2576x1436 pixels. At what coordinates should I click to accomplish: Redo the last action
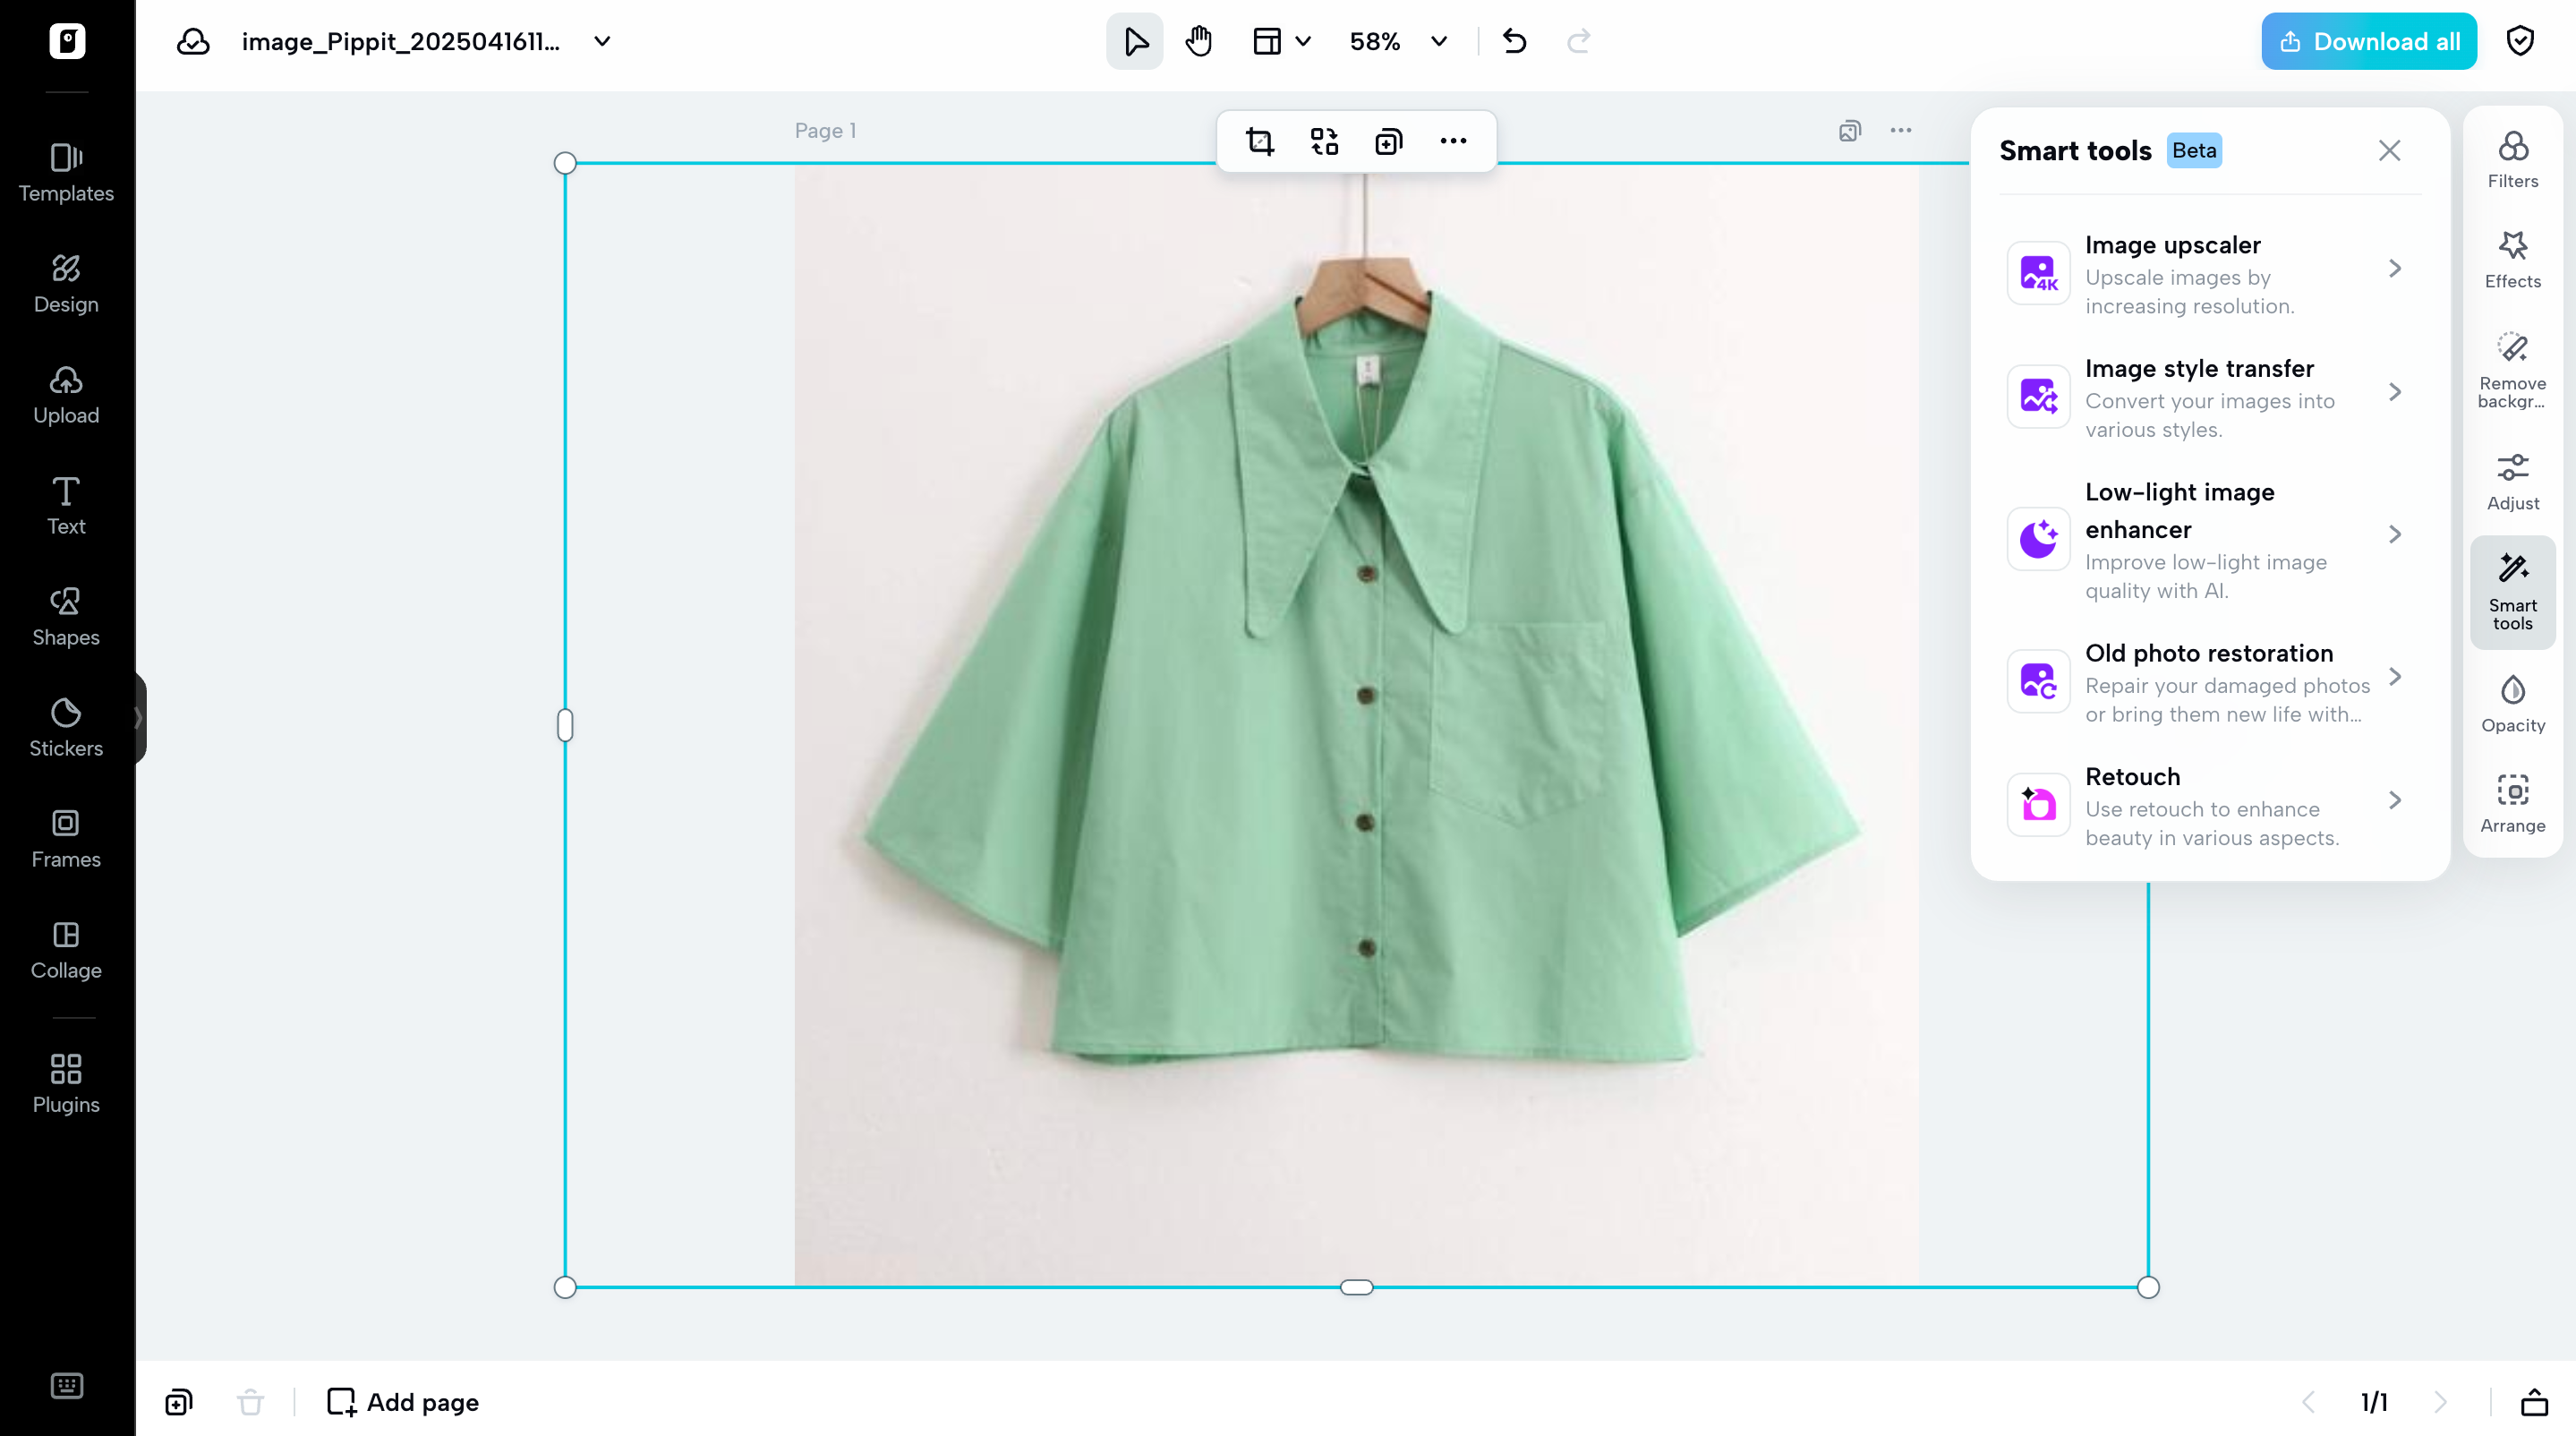(1578, 41)
